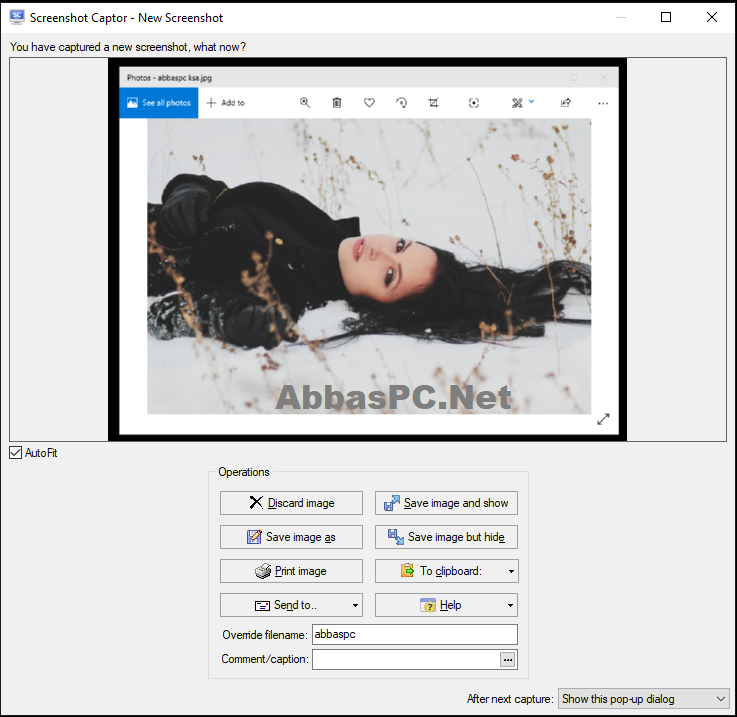The height and width of the screenshot is (717, 737).
Task: Click the Edit & Create scissors icon in the preview
Action: point(517,103)
